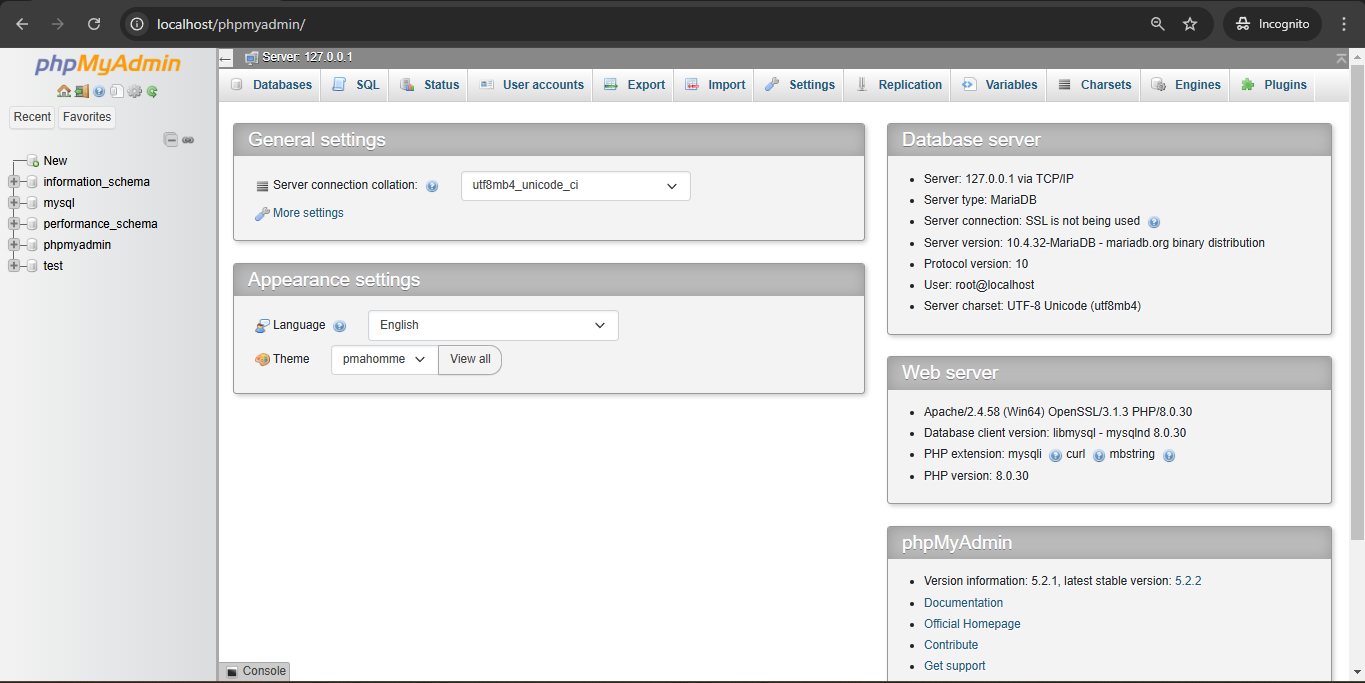Click the Contribute link
The width and height of the screenshot is (1365, 683).
[x=951, y=645]
